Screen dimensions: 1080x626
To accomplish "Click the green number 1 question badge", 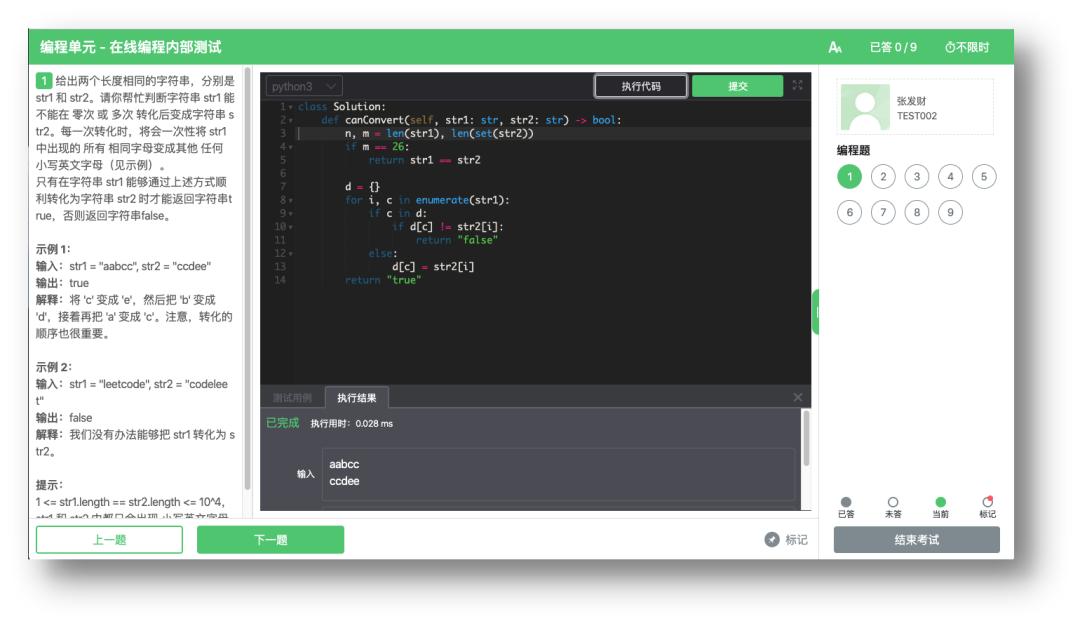I will coord(44,81).
